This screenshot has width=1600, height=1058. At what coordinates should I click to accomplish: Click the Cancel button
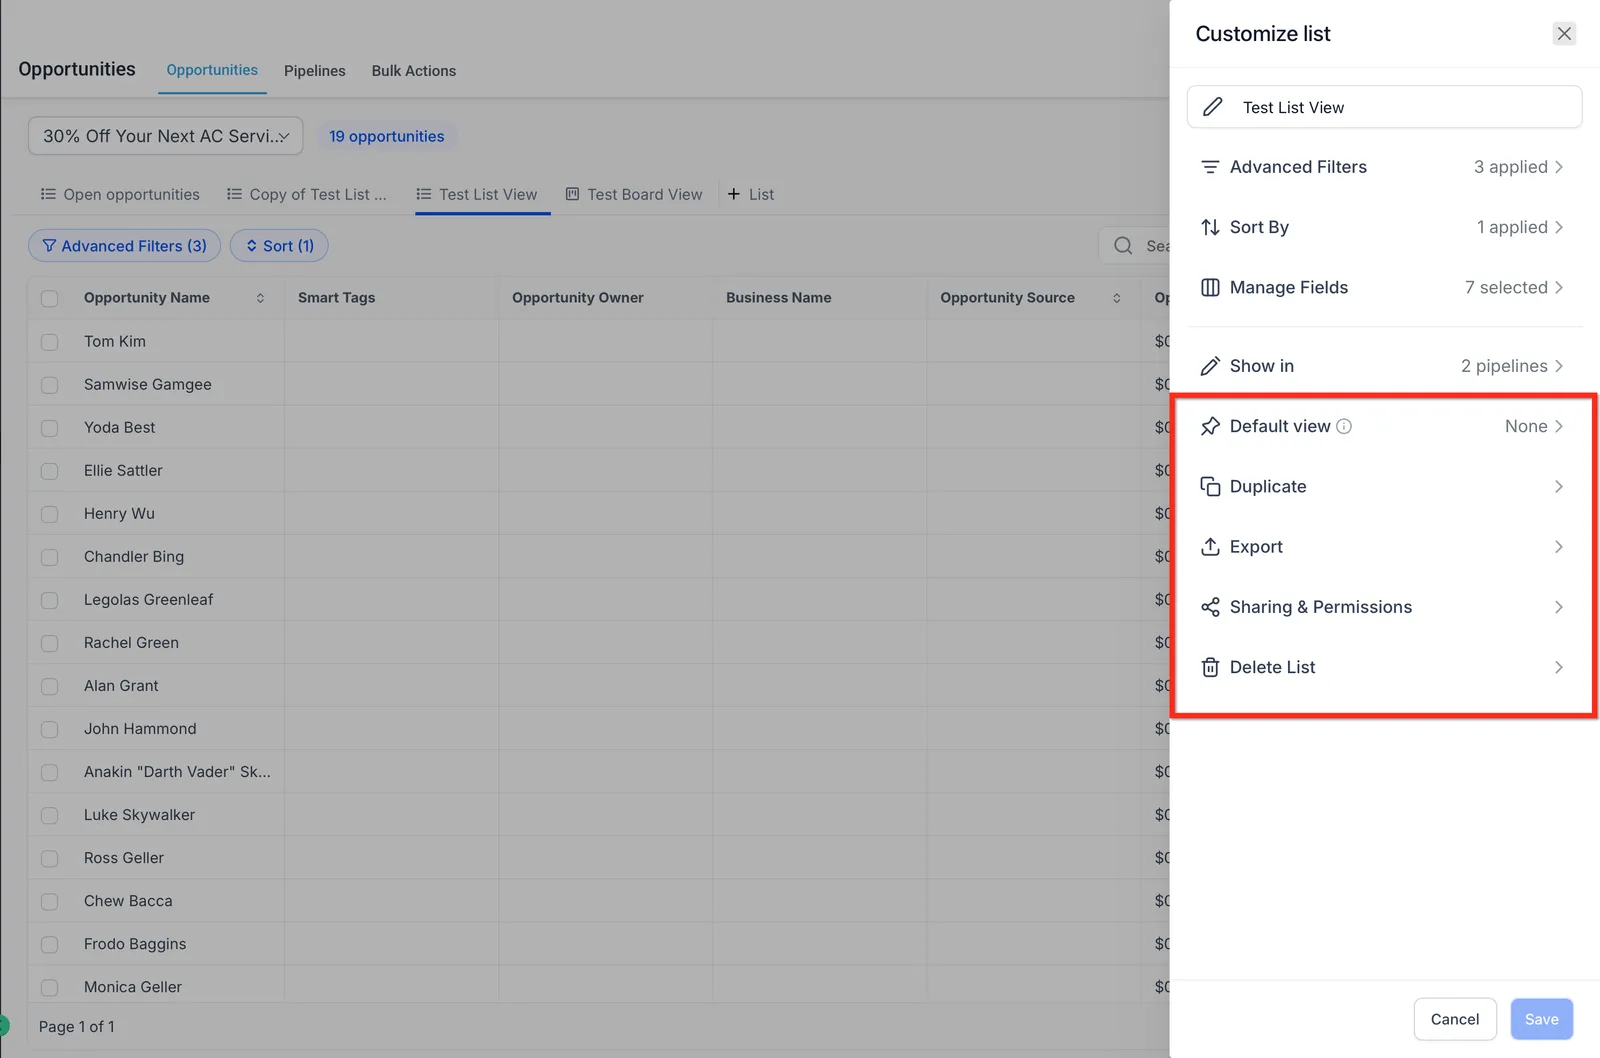[x=1454, y=1019]
